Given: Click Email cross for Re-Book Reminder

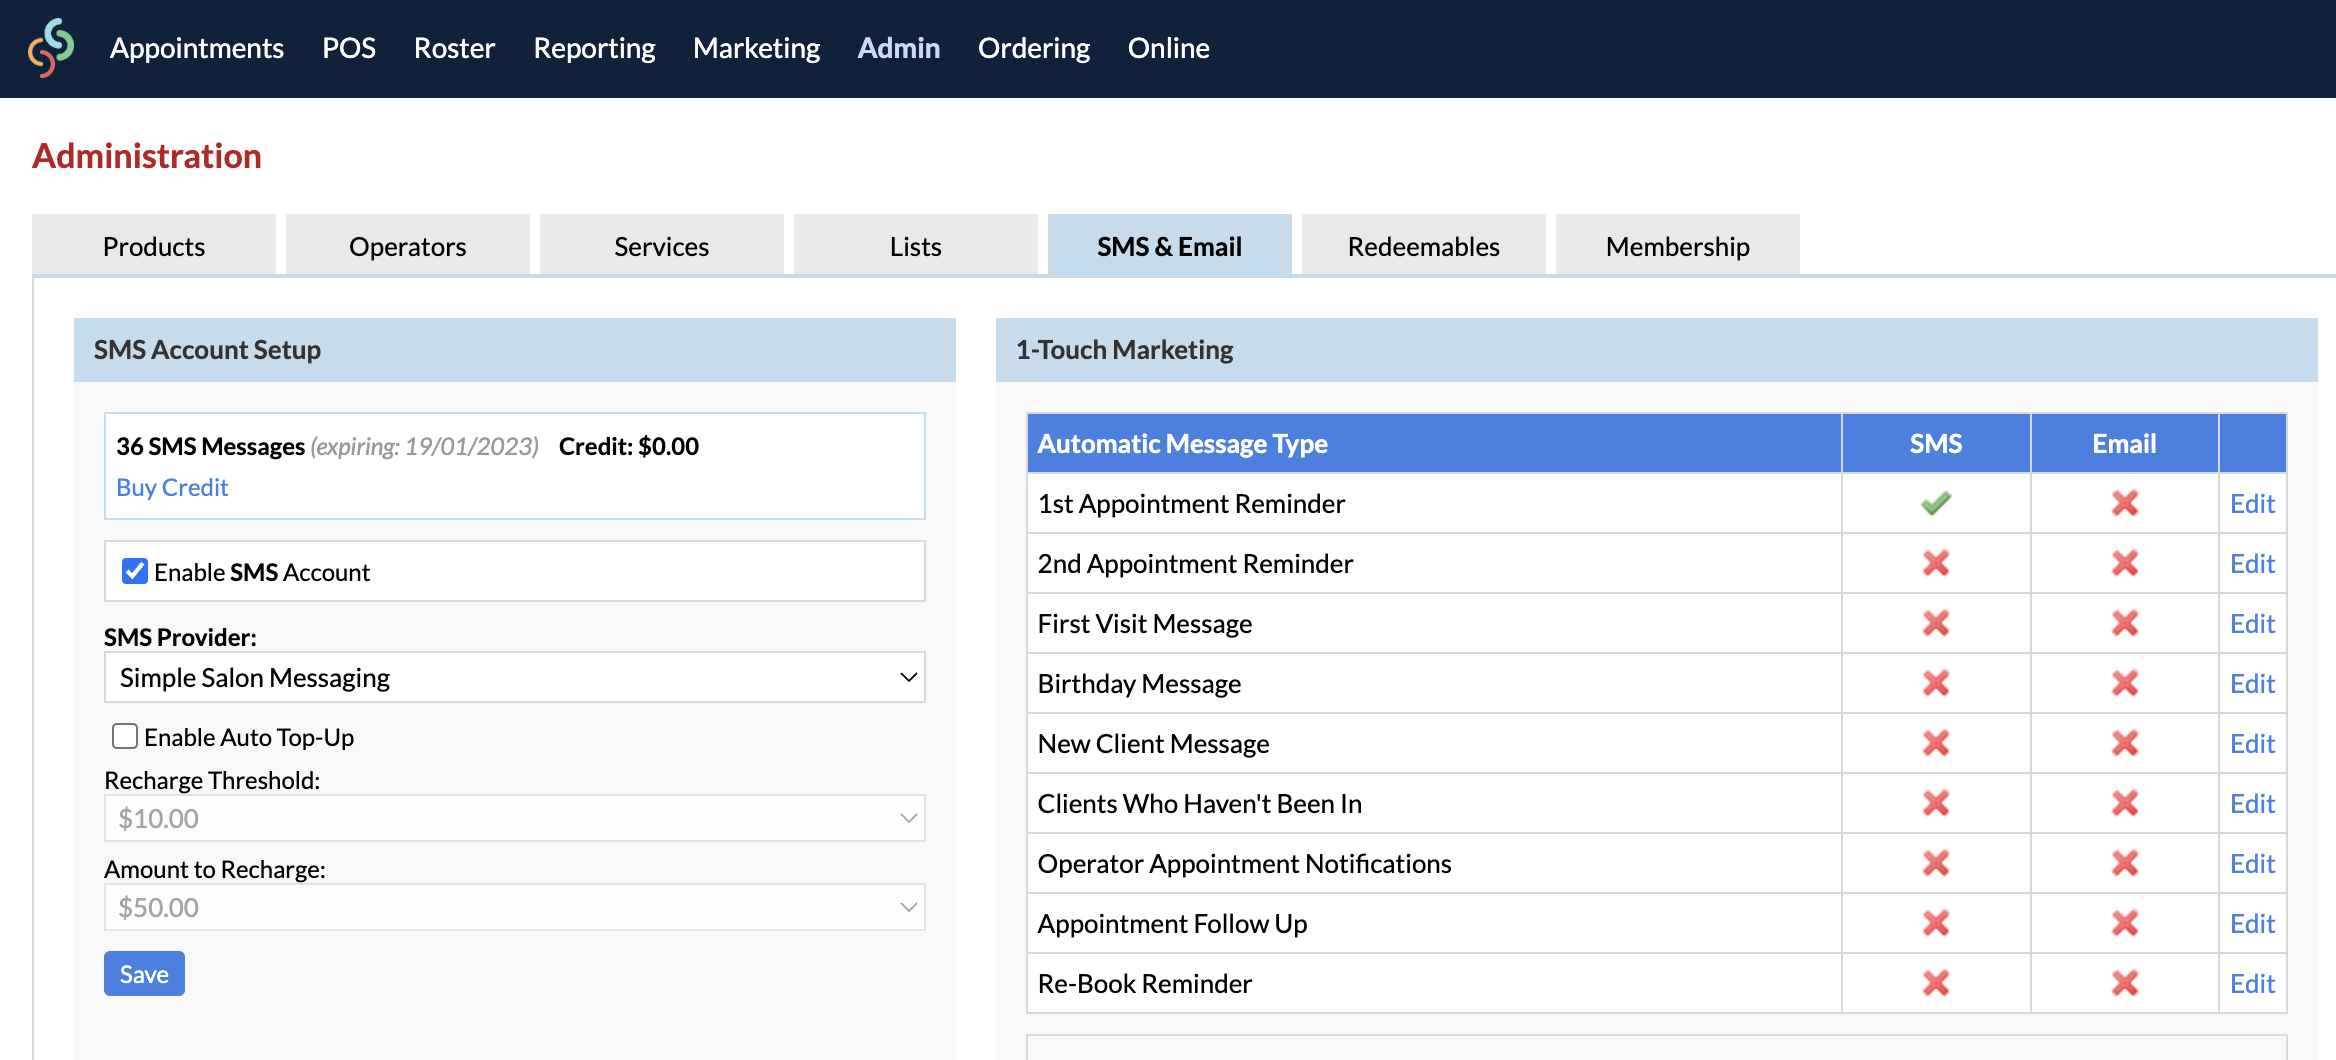Looking at the screenshot, I should (2125, 983).
